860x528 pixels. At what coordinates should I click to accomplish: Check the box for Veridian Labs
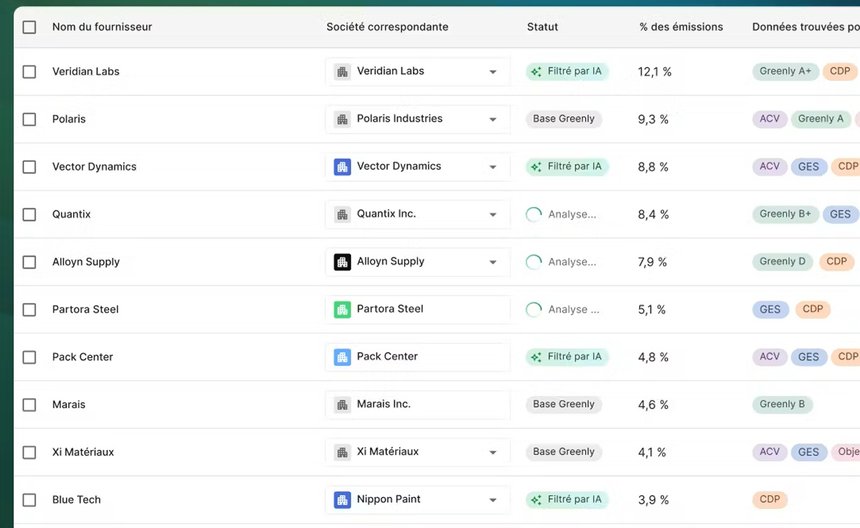[x=29, y=72]
